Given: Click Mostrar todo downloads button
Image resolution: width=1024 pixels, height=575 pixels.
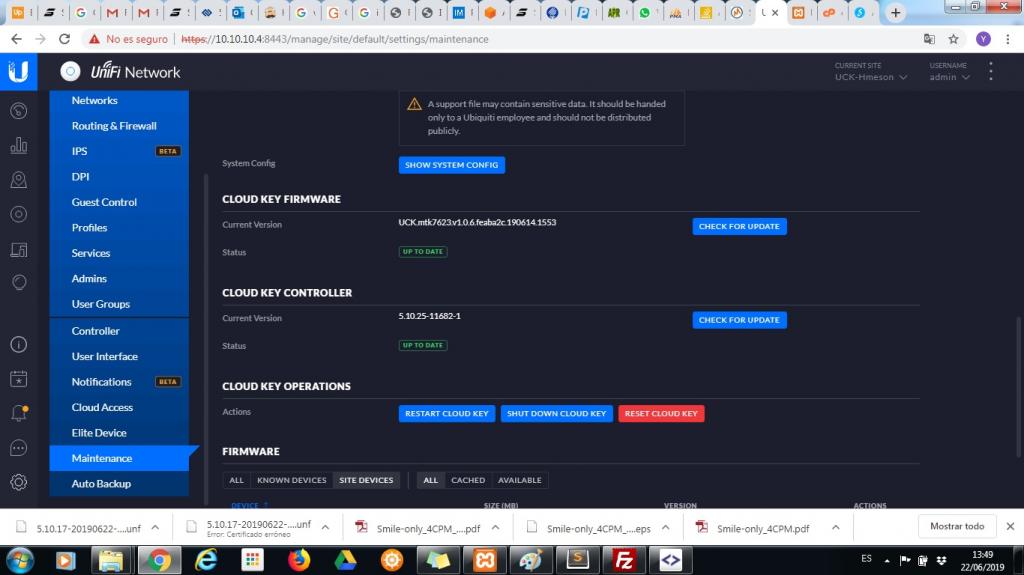Looking at the screenshot, I should pos(957,526).
